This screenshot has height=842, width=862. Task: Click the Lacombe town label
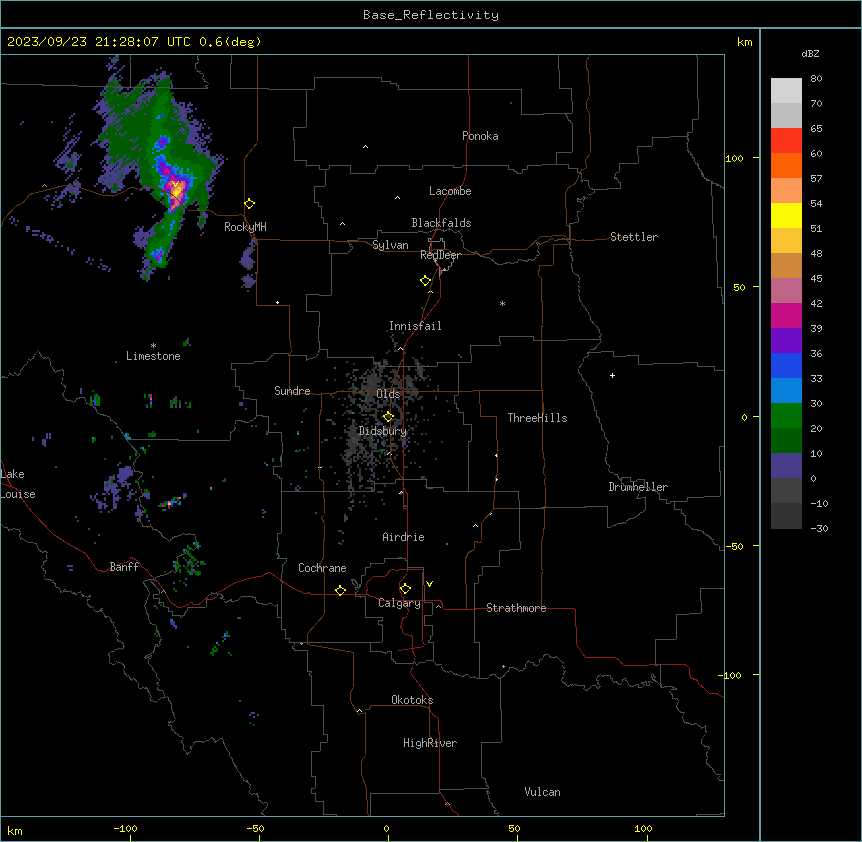click(x=450, y=191)
